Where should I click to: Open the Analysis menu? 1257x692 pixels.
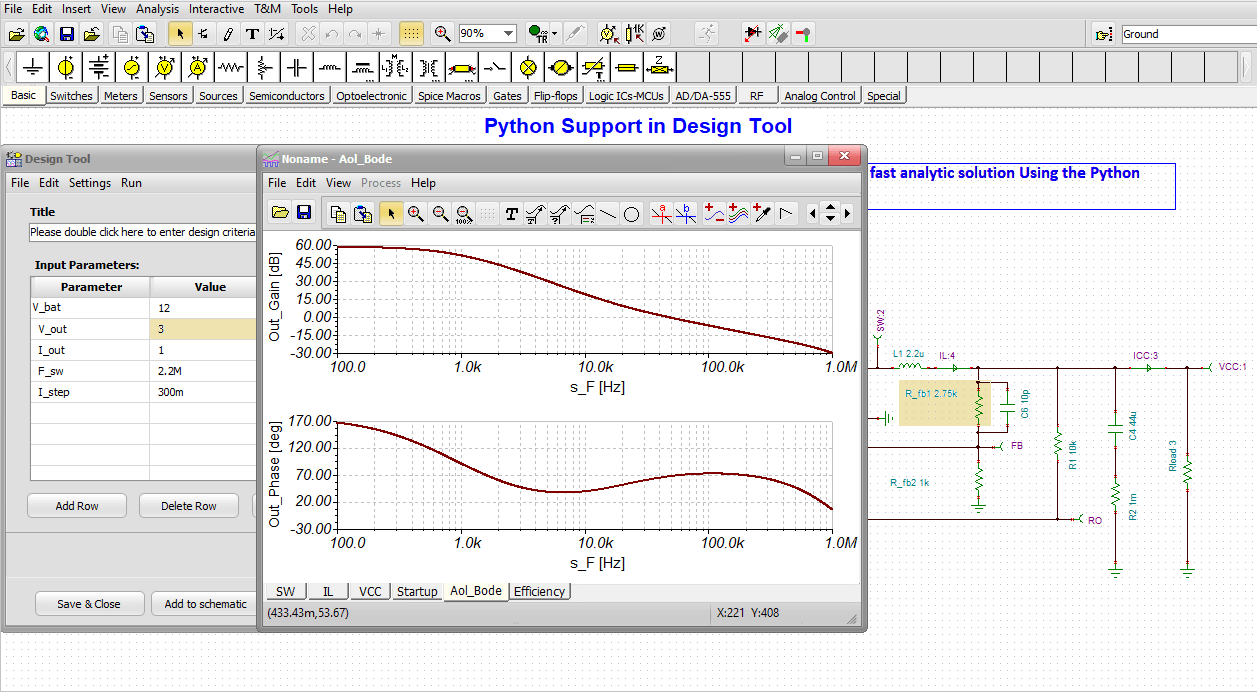159,8
